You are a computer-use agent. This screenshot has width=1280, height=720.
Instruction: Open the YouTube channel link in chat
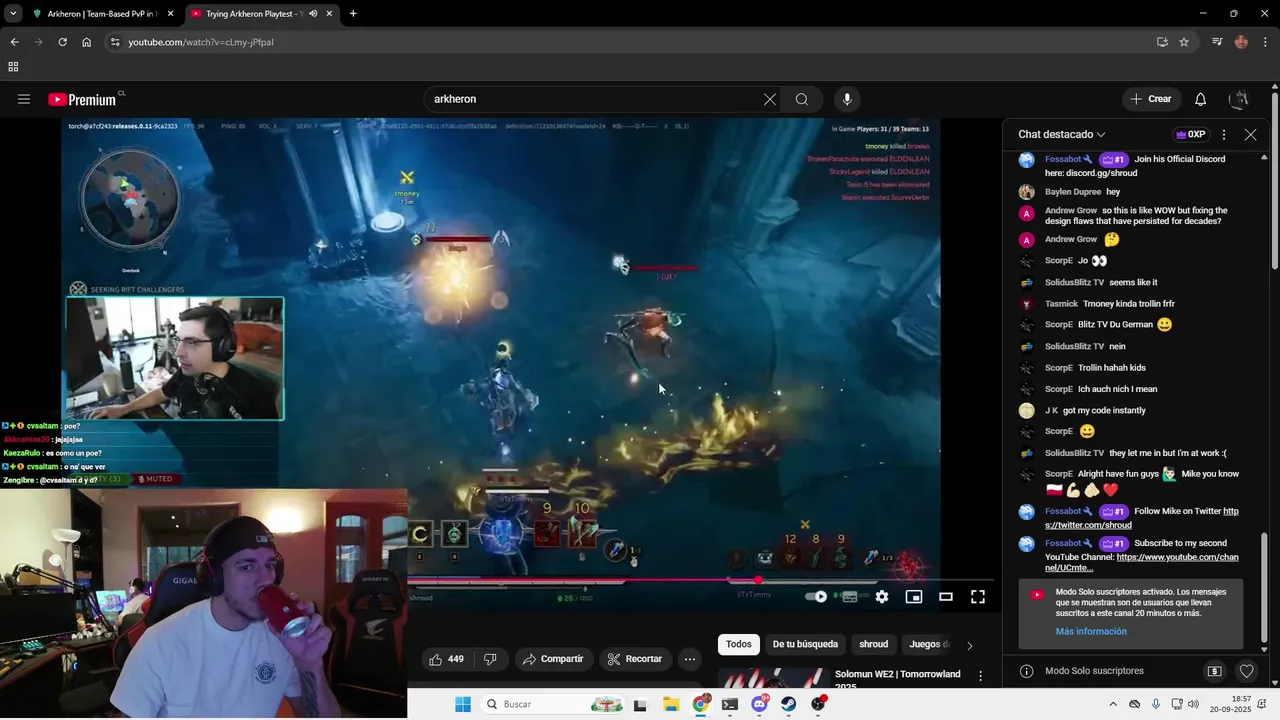1142,562
